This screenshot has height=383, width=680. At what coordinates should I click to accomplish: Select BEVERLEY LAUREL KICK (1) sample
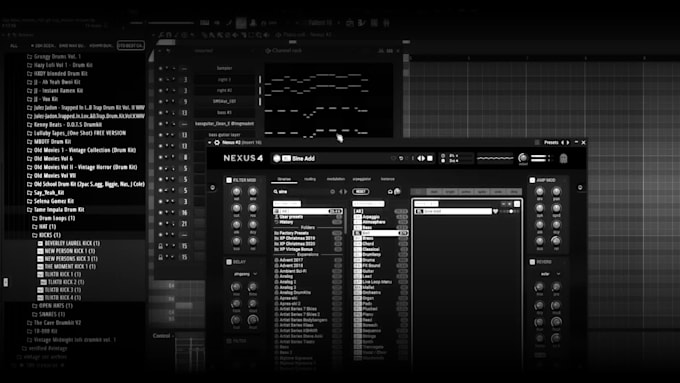coord(69,243)
